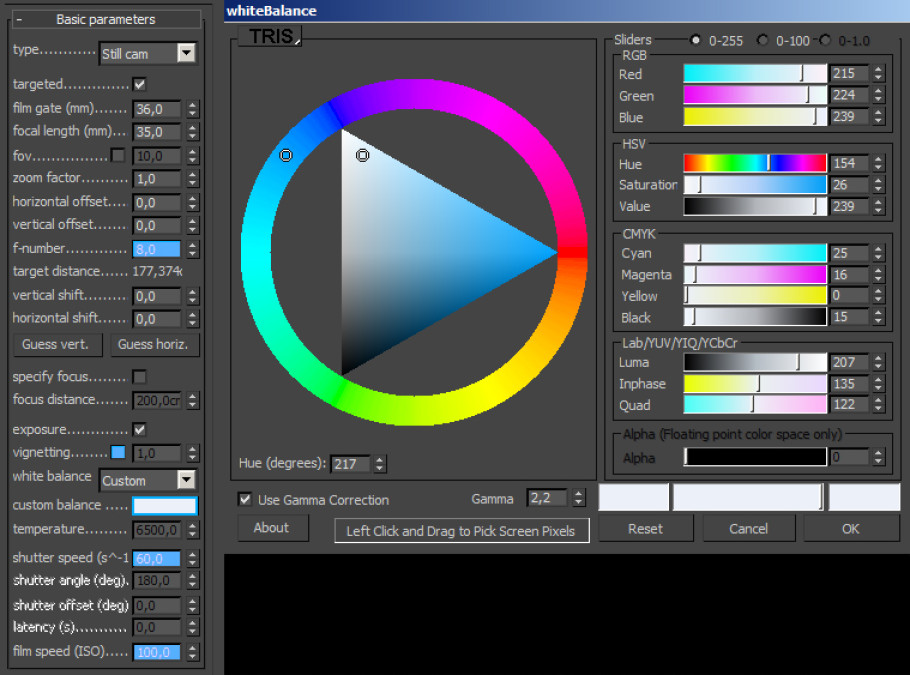Click the Cyan value spinner arrows
910x675 pixels.
pyautogui.click(x=878, y=253)
